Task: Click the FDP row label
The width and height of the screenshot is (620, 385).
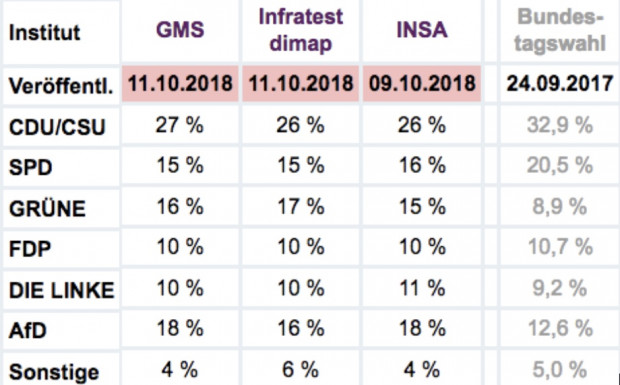Action: pyautogui.click(x=30, y=249)
